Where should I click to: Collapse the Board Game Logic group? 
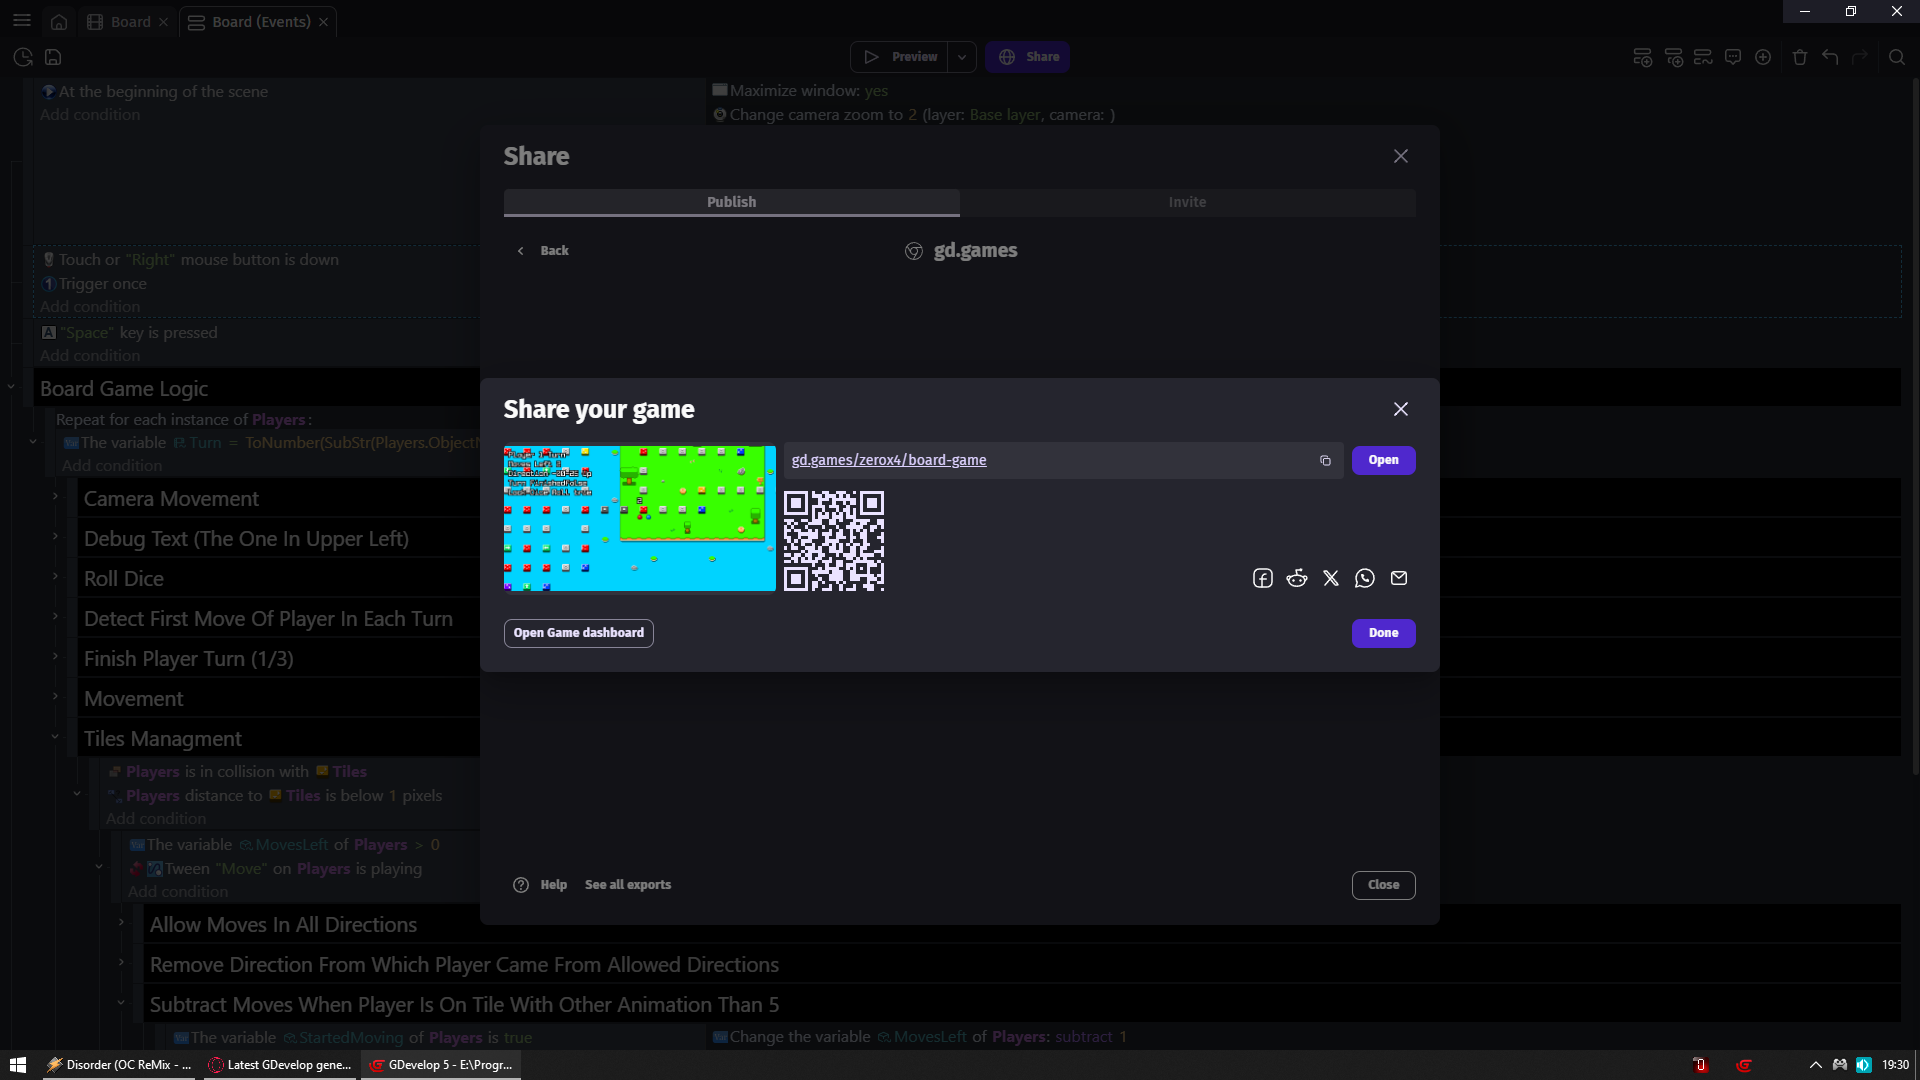[11, 386]
